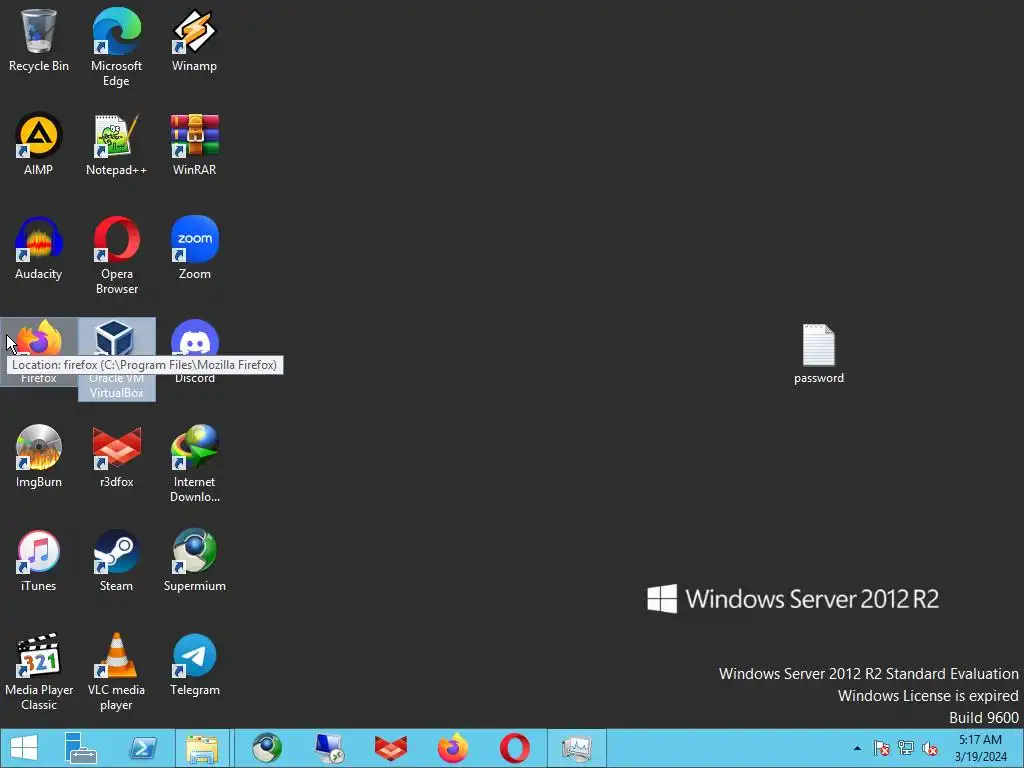Select the Media Player Classic desktop icon
The width and height of the screenshot is (1024, 768).
(39, 671)
